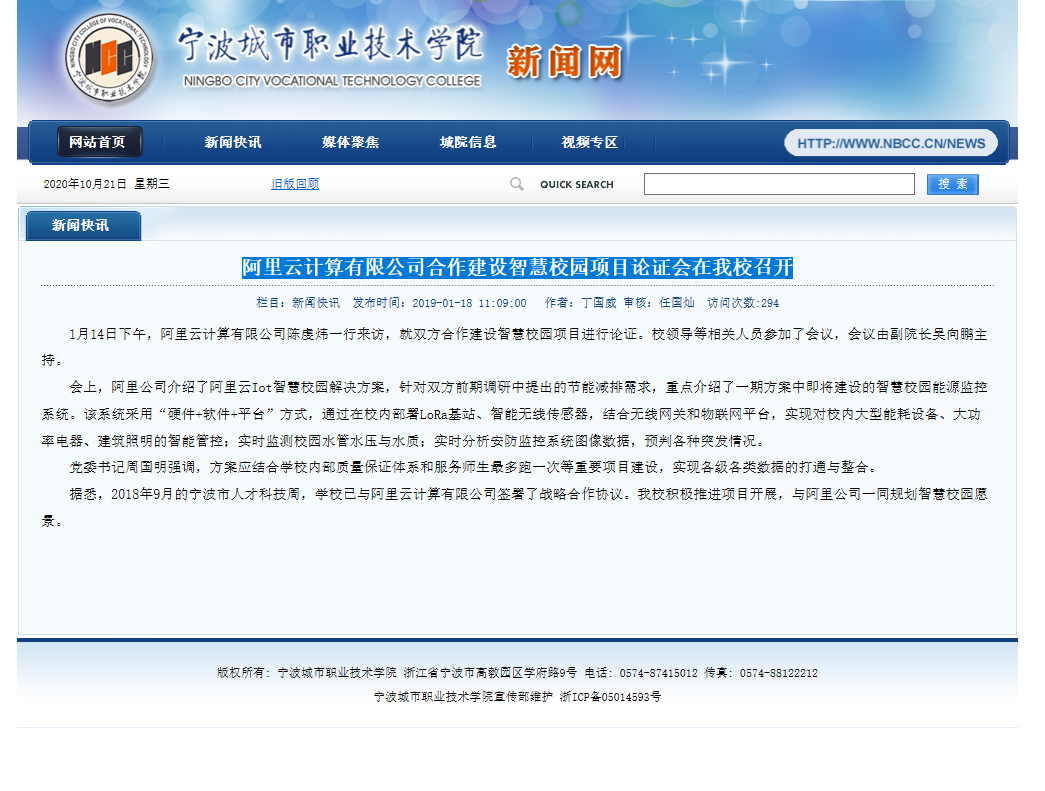Click the HTTP://WWW.NBCC.CN/NEWS banner link
The height and width of the screenshot is (791, 1045).
(891, 143)
